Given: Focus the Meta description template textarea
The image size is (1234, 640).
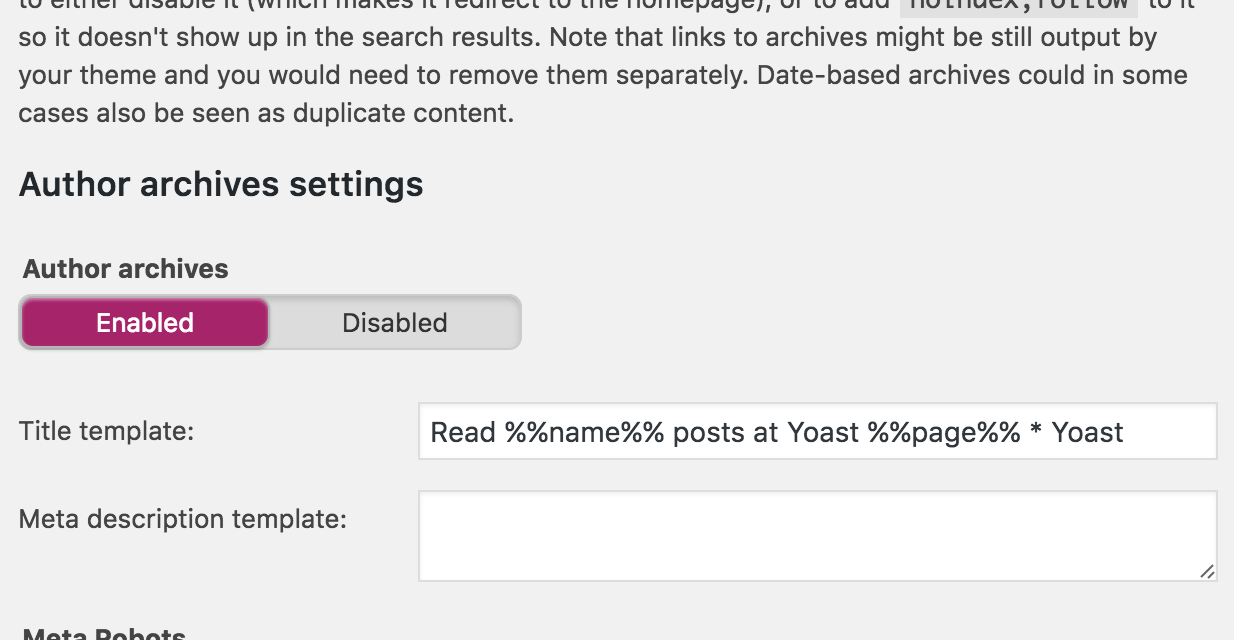Looking at the screenshot, I should pyautogui.click(x=816, y=536).
